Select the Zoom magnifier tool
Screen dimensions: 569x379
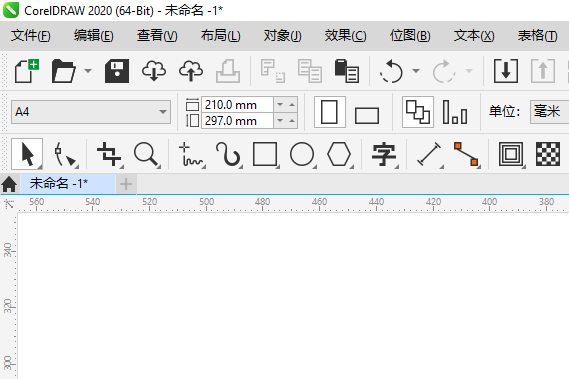pos(146,154)
